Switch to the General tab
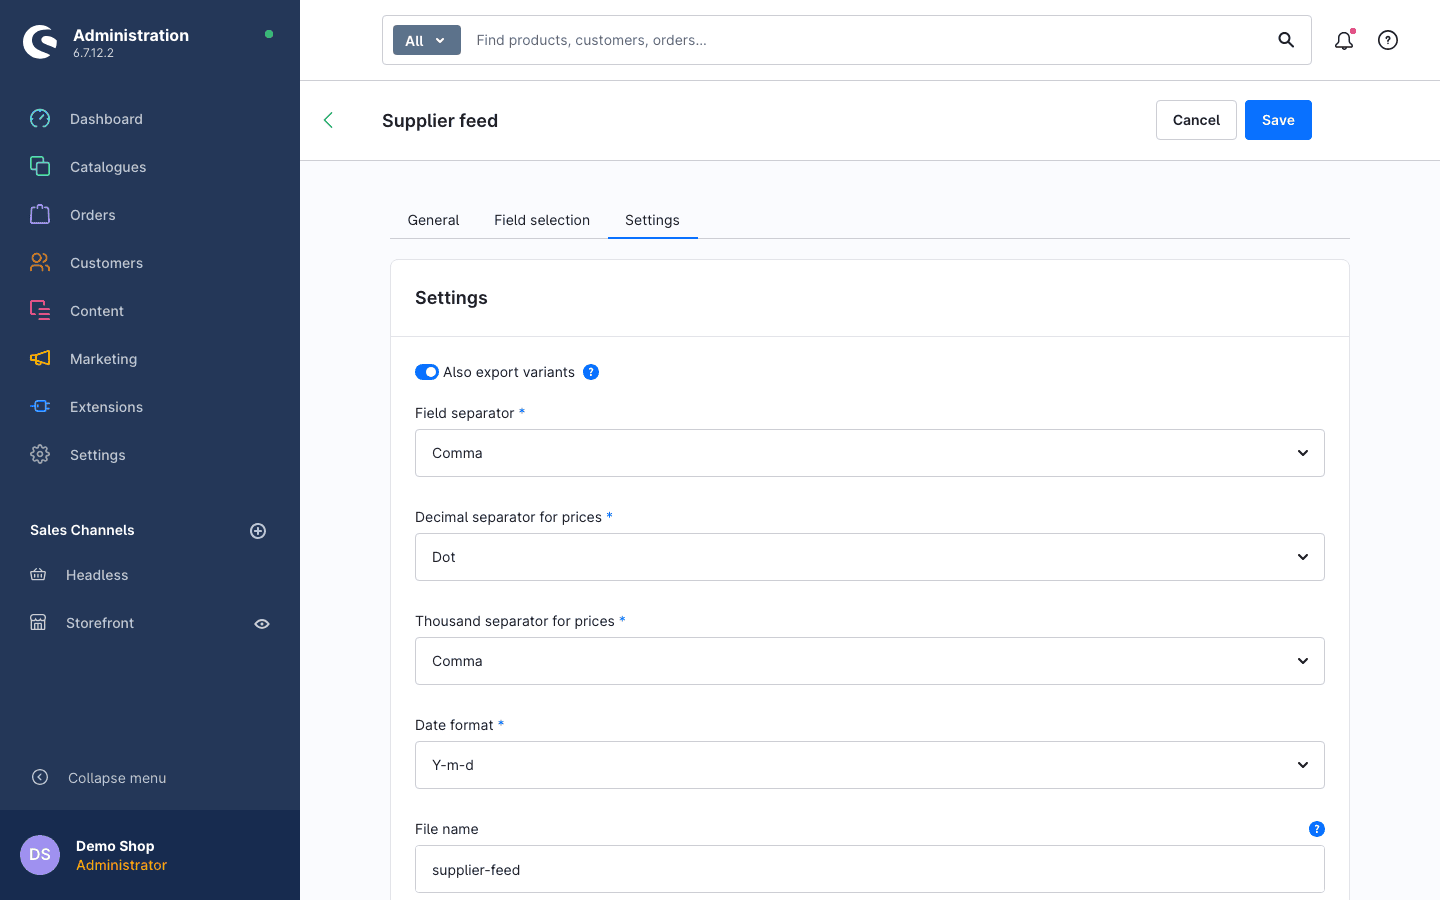 coord(433,220)
